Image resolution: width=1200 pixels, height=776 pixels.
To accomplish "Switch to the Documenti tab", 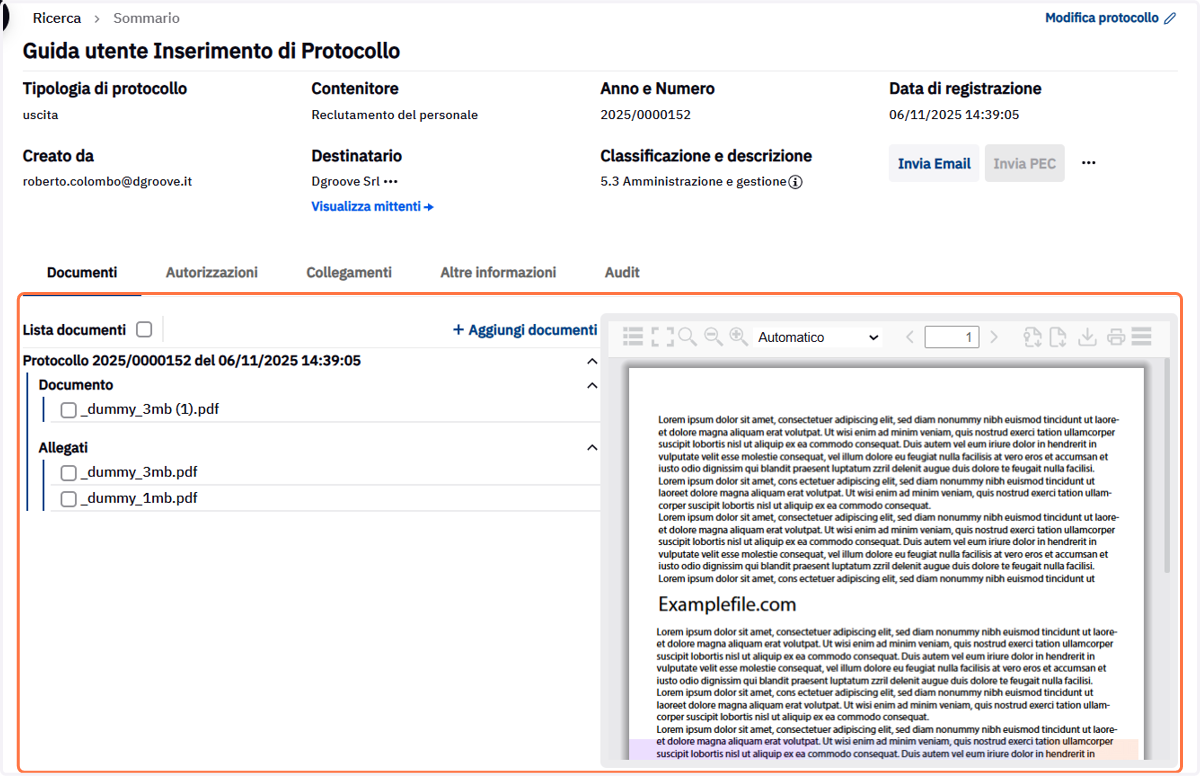I will coord(82,272).
